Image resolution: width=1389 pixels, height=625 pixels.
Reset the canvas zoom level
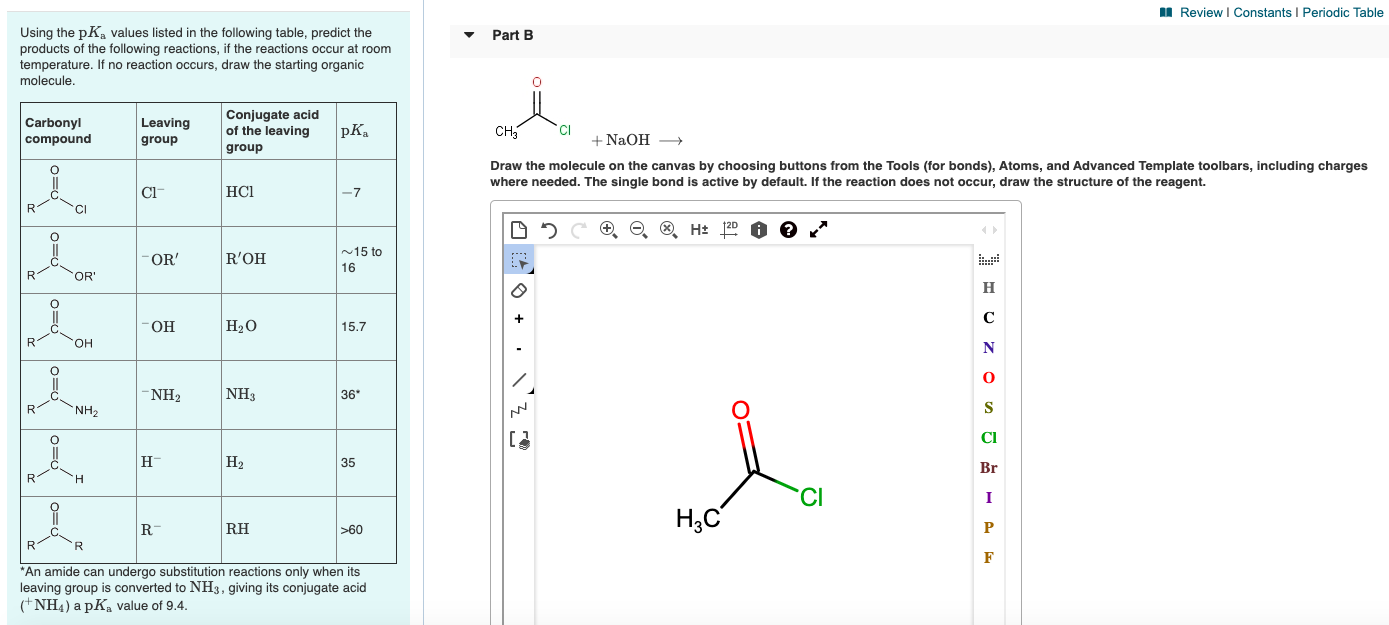[666, 230]
